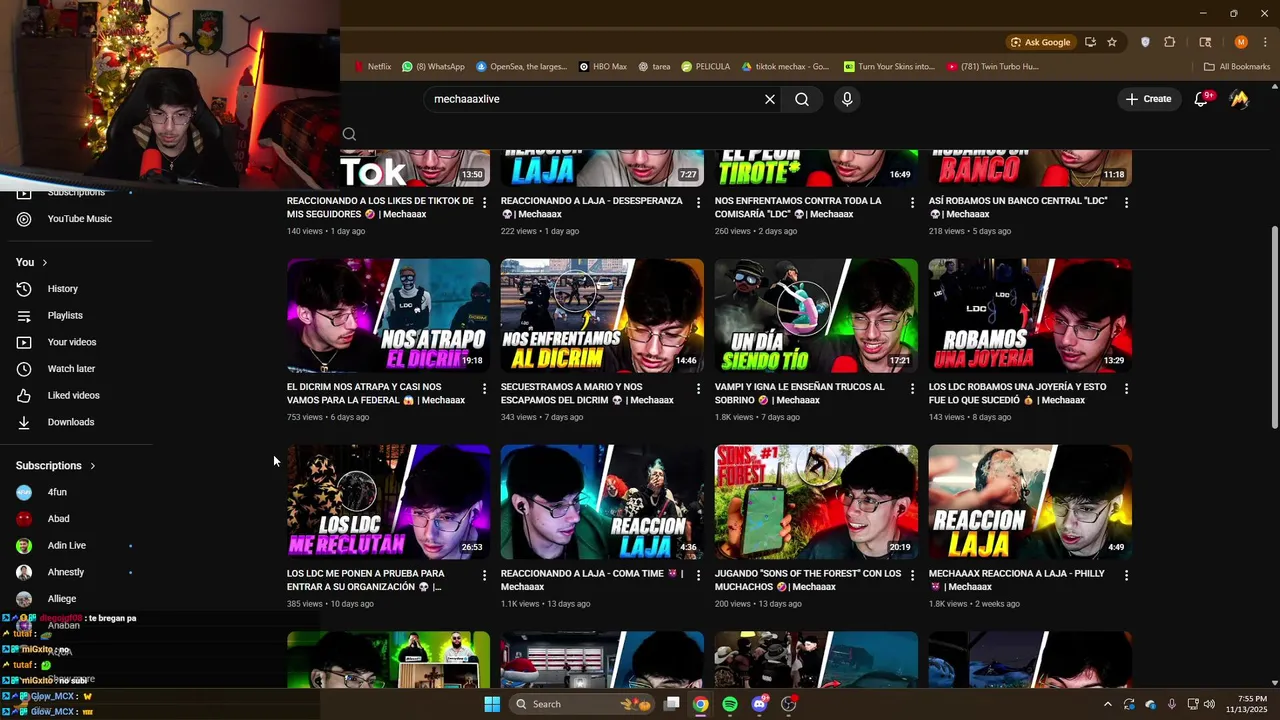
Task: Open YouTube notifications bell
Action: (x=1202, y=99)
